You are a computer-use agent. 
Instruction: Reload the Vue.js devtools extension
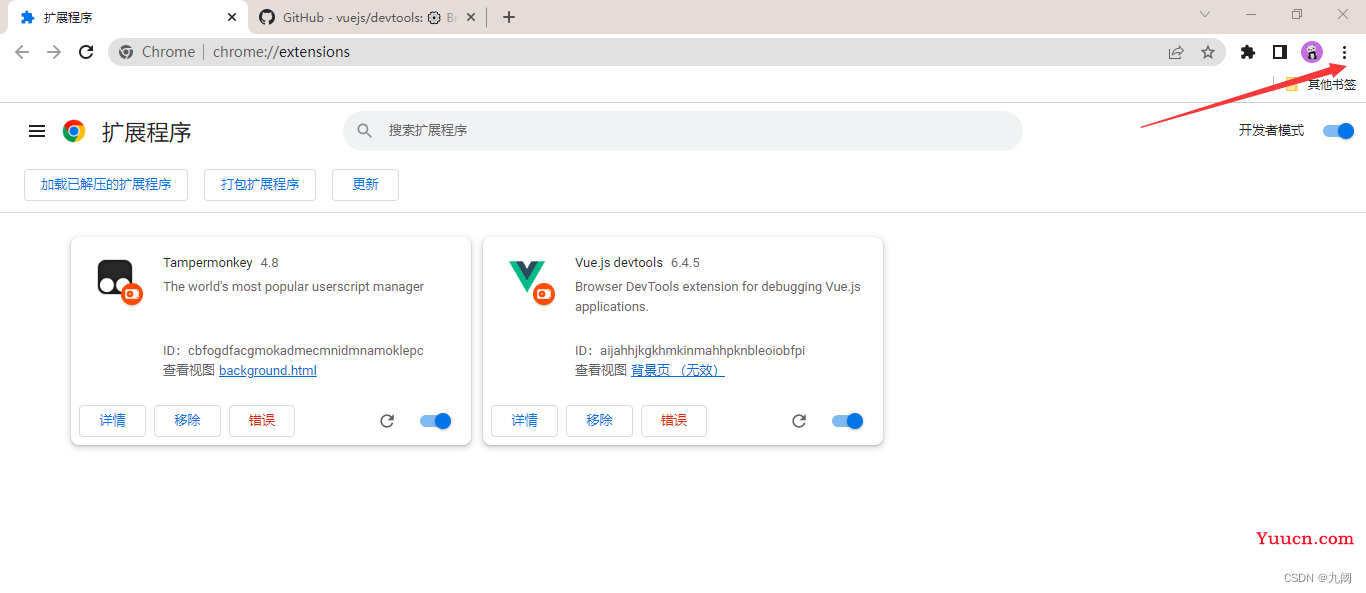click(799, 421)
